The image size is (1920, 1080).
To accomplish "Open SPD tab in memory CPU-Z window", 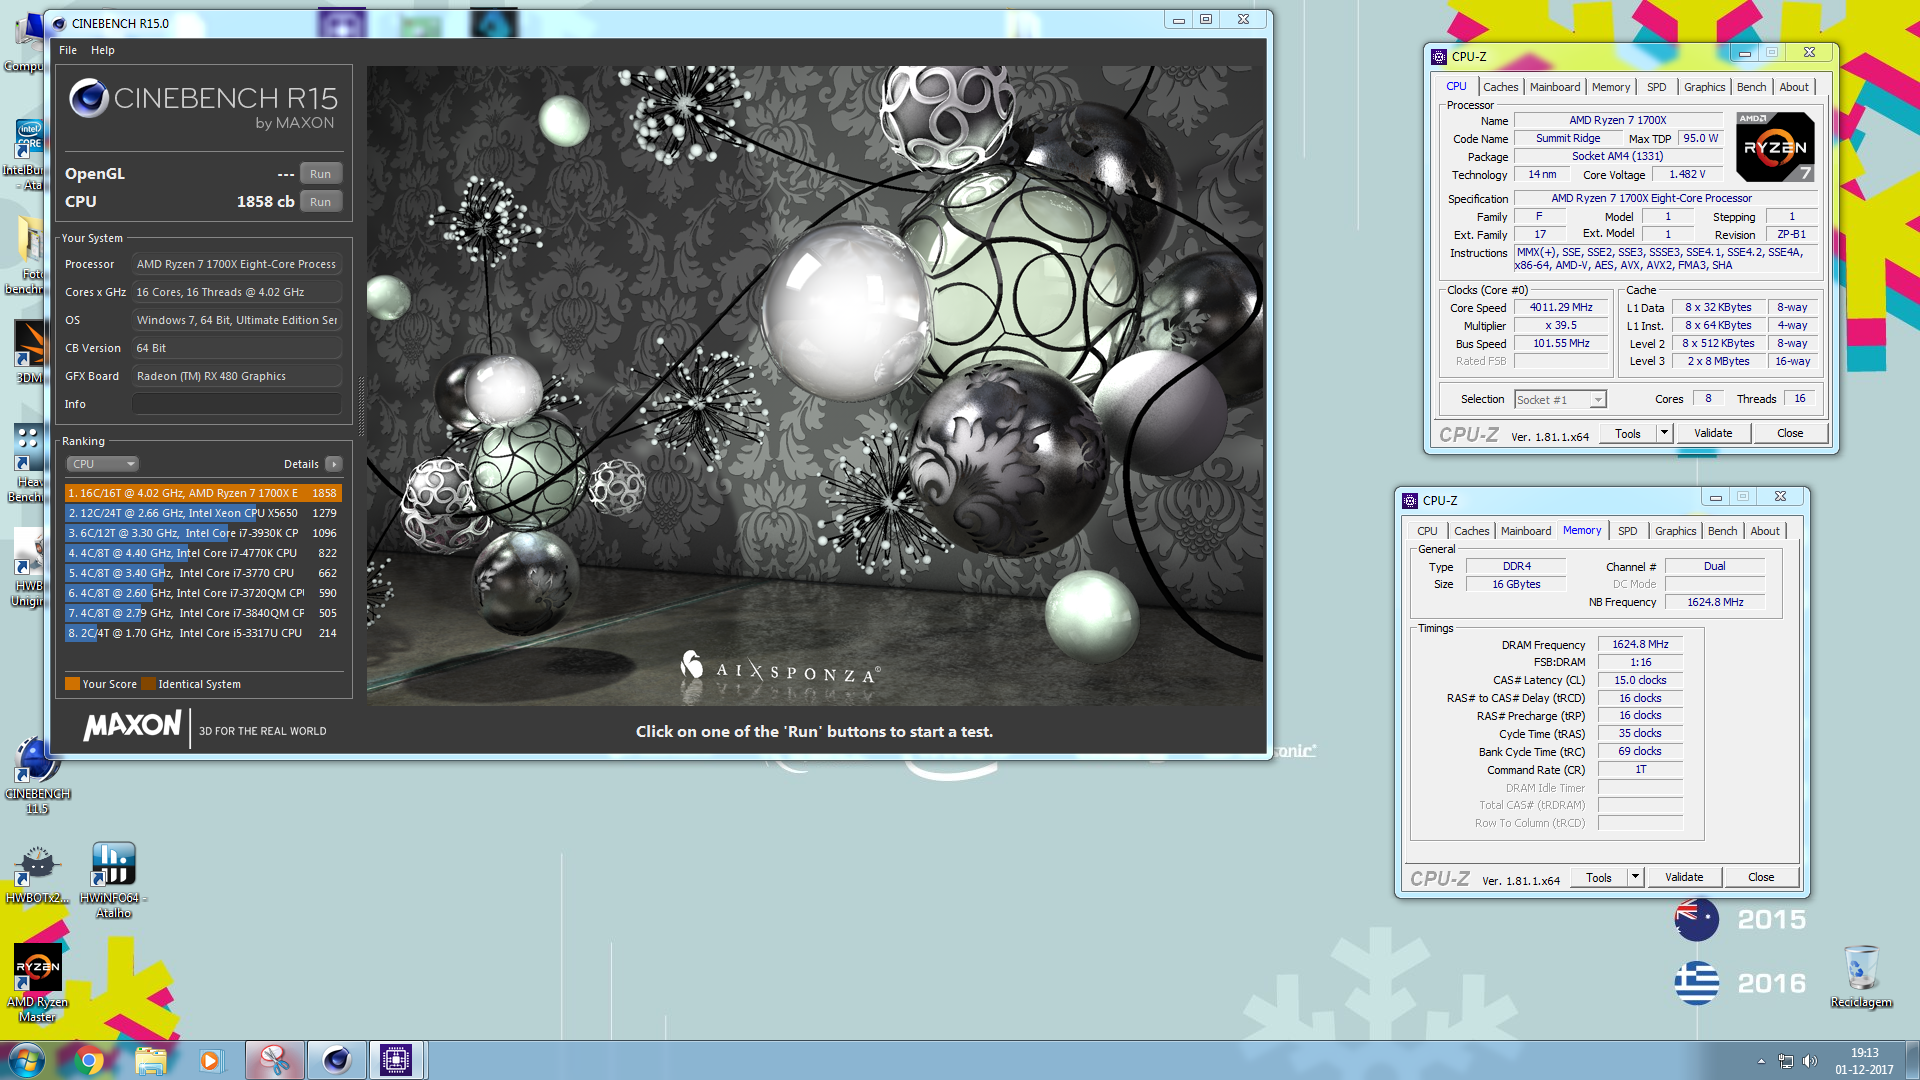I will click(1628, 531).
